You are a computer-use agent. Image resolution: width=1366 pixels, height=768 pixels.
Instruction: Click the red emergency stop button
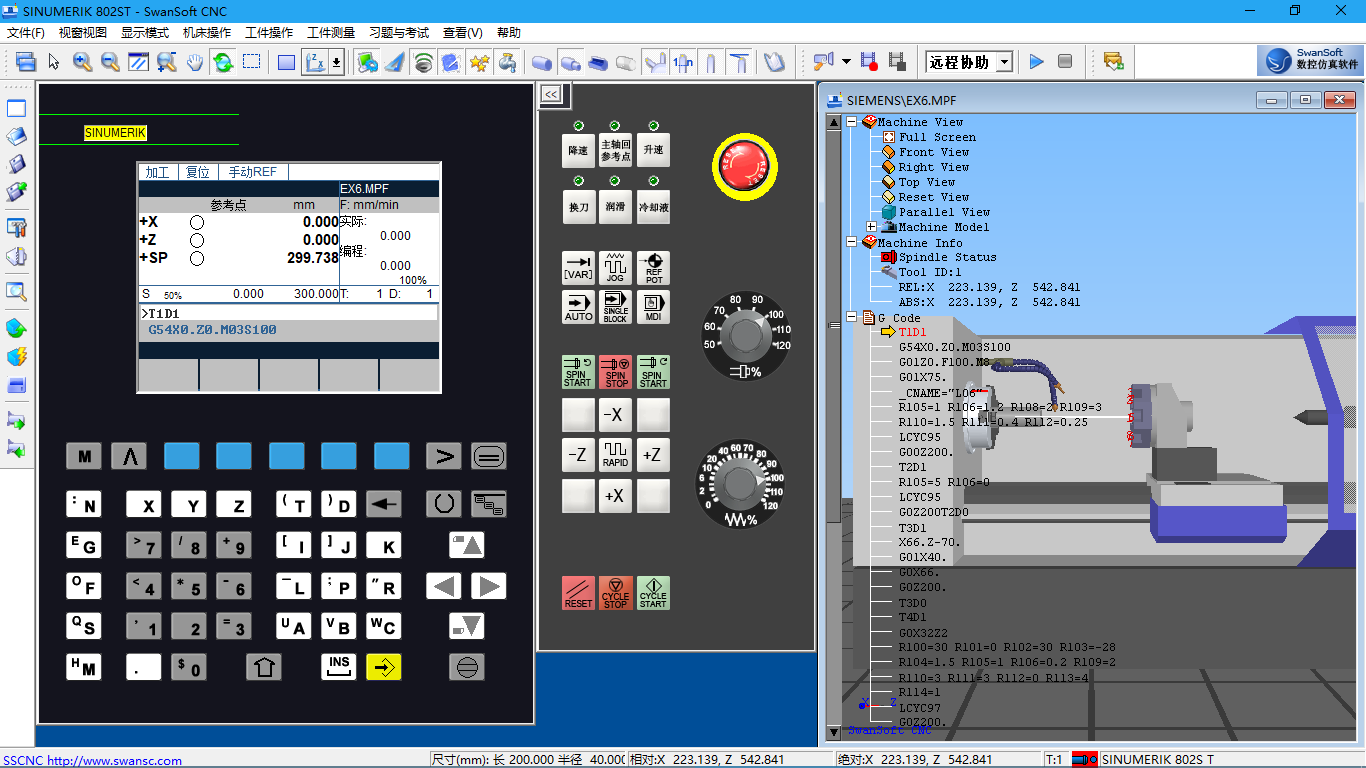pos(743,166)
